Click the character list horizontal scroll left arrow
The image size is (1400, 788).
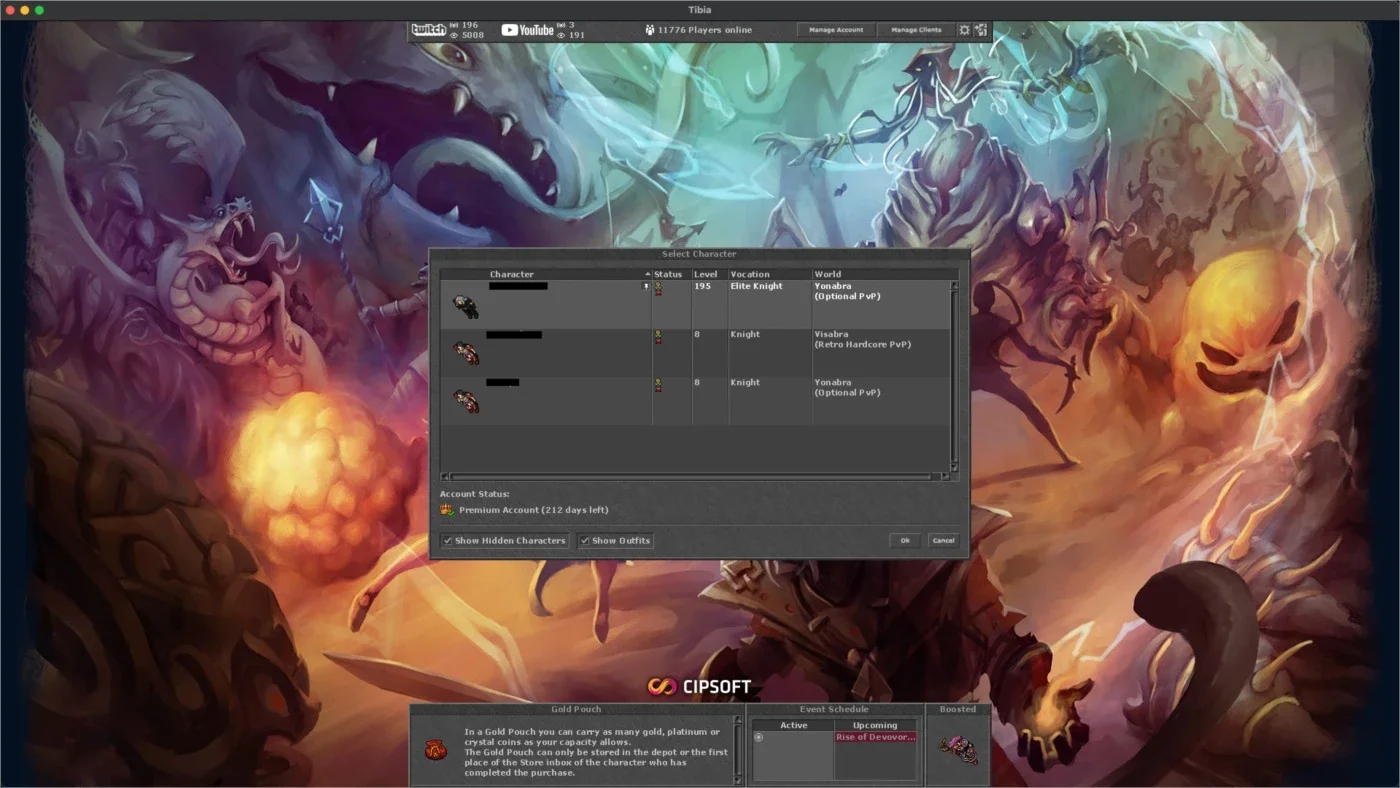(x=445, y=477)
